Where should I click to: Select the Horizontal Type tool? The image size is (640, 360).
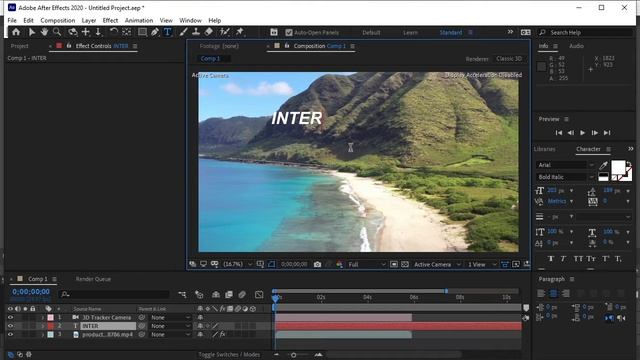(167, 32)
